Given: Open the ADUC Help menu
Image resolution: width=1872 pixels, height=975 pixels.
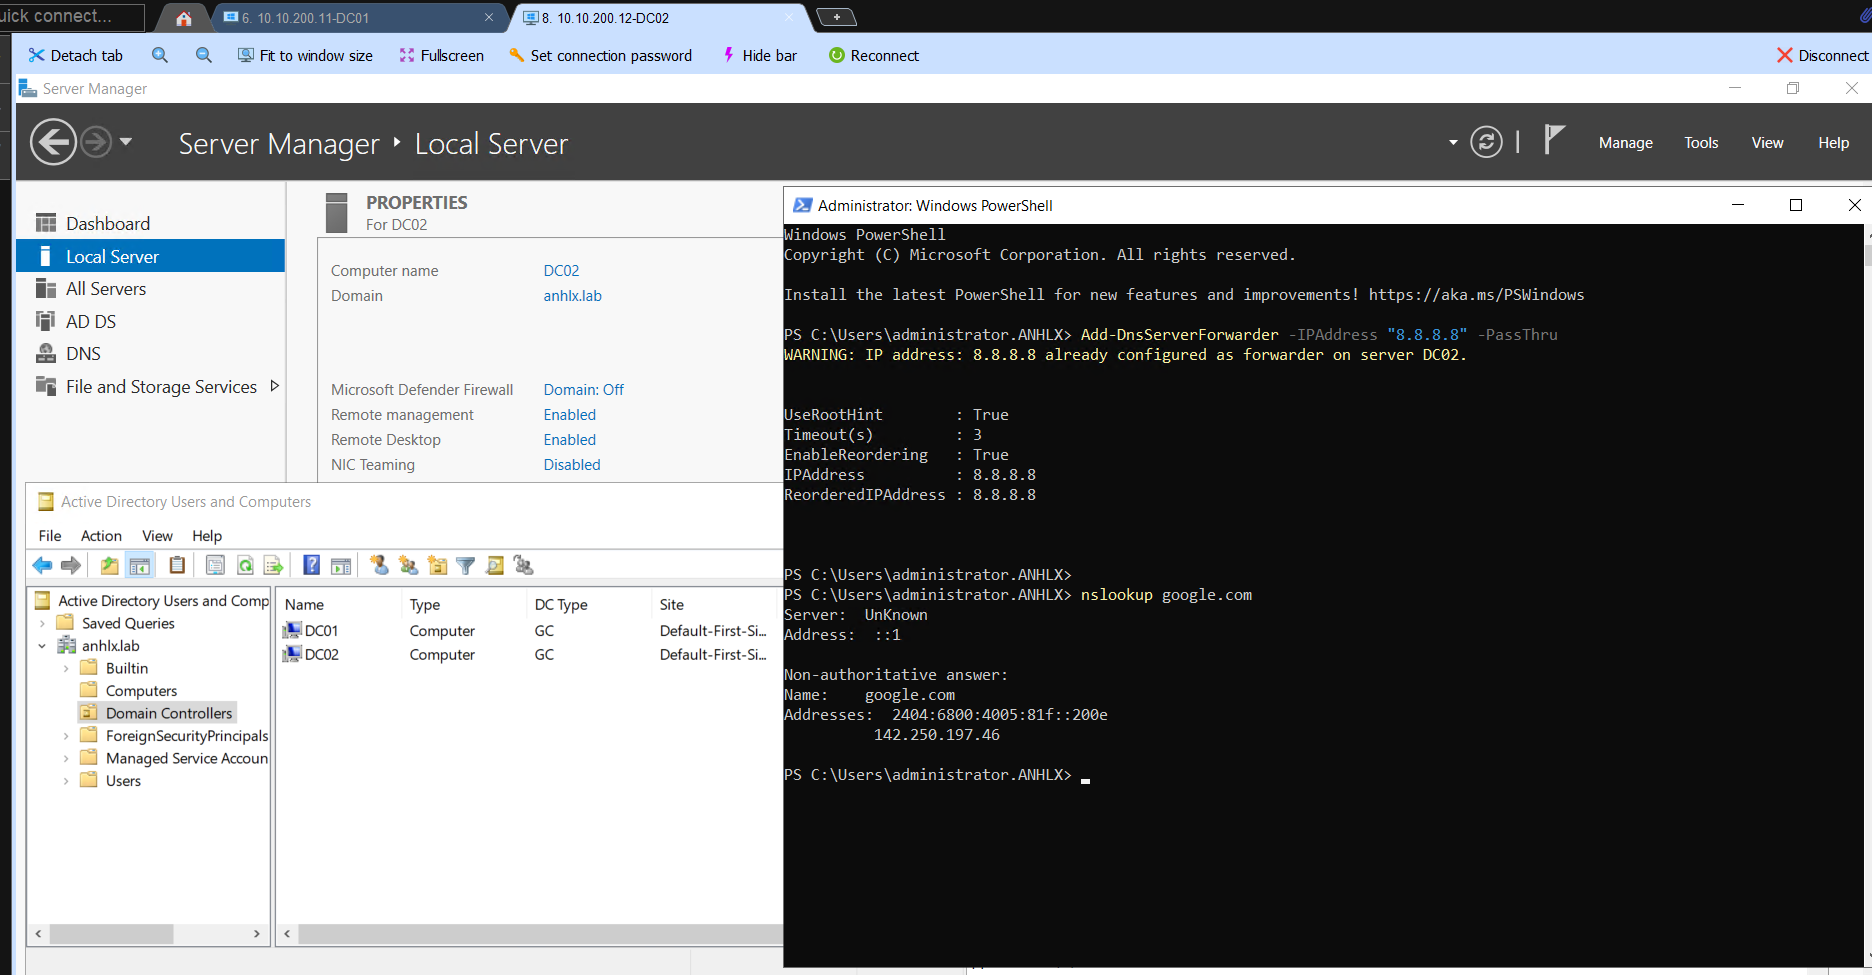Looking at the screenshot, I should point(207,536).
